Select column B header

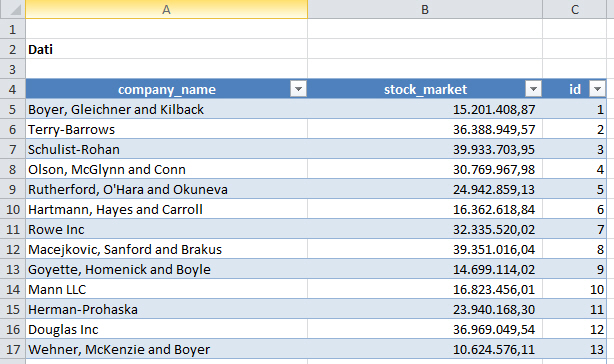click(425, 9)
